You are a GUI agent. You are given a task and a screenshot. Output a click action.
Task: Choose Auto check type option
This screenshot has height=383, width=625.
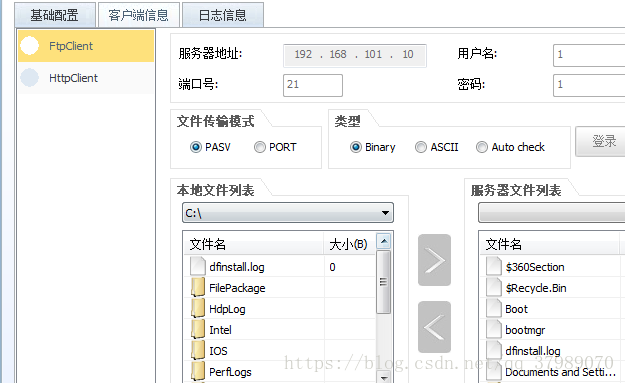pos(482,147)
